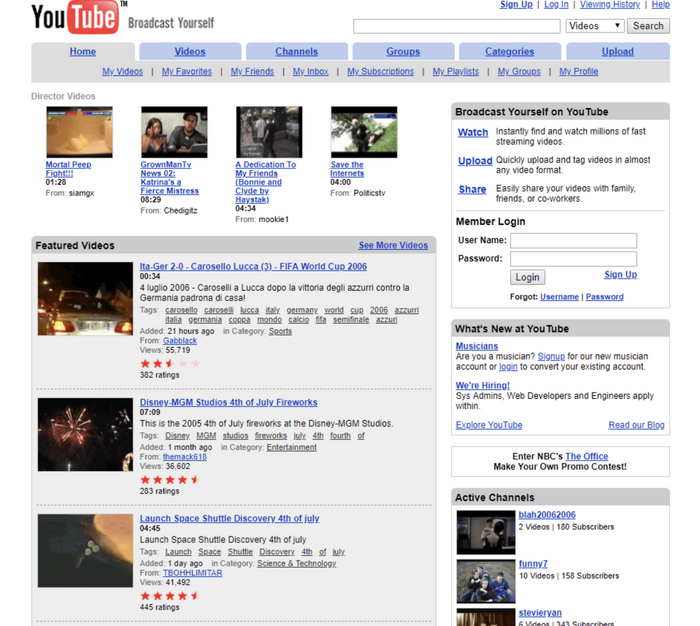The image size is (700, 626).
Task: Rate the Ita-Ger 2-0 video using stars
Action: pyautogui.click(x=170, y=364)
